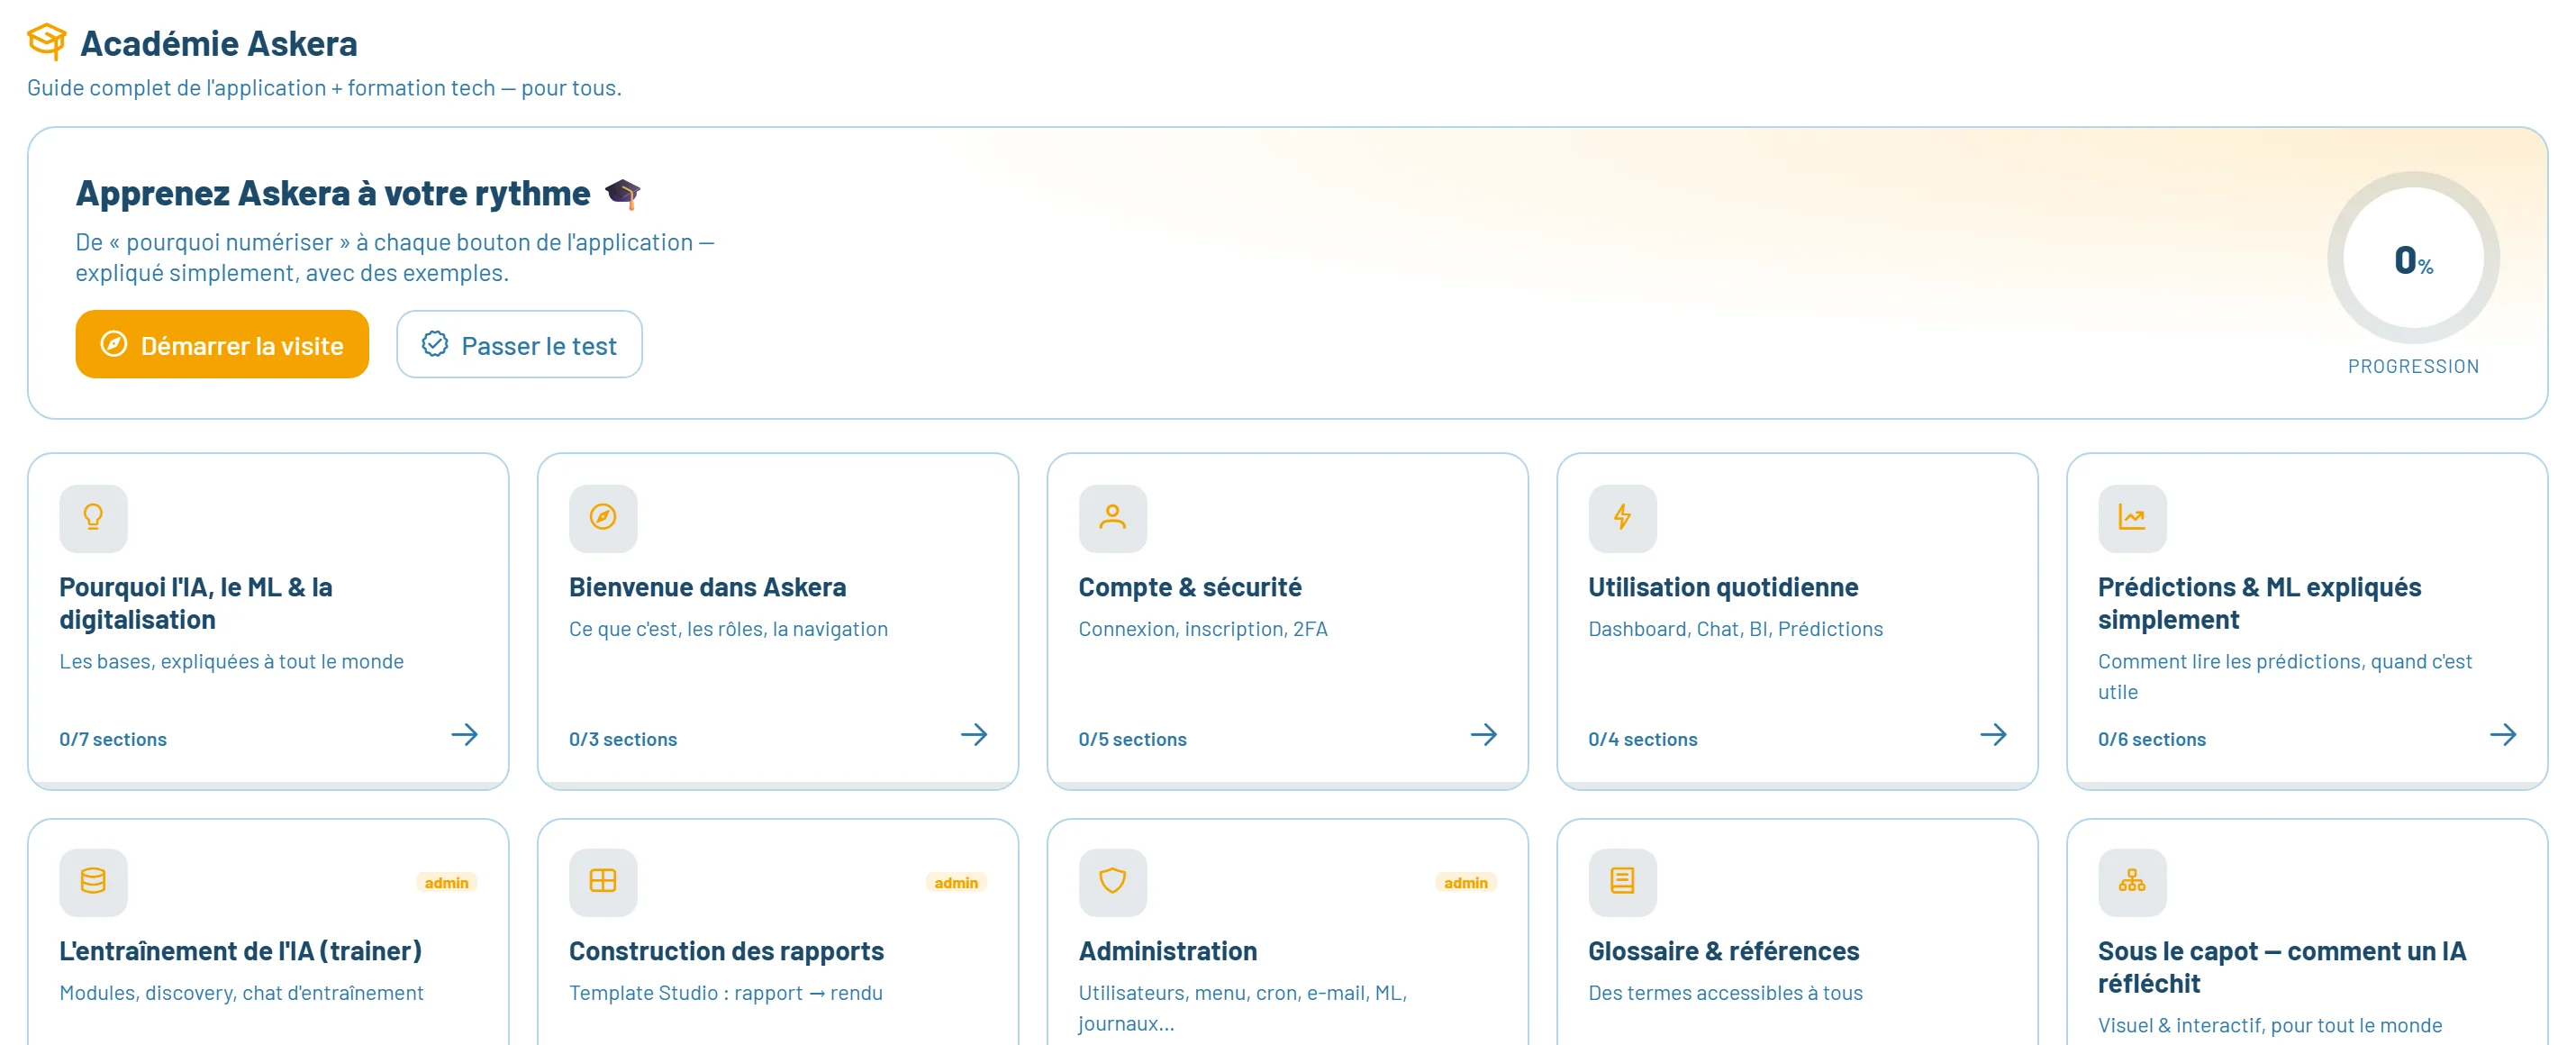Click the badge check icon in Passer le test
2576x1045 pixels.
coord(435,344)
